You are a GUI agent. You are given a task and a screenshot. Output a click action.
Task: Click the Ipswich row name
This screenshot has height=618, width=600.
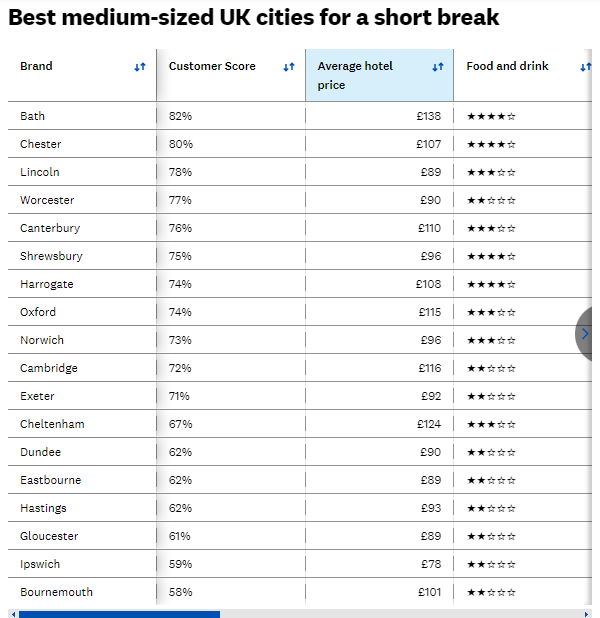click(40, 564)
